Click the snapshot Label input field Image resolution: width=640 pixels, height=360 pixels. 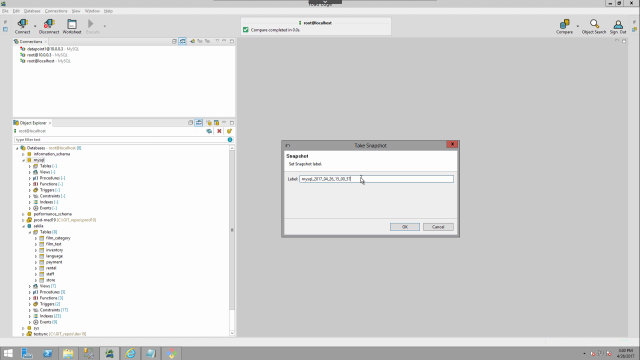(376, 179)
